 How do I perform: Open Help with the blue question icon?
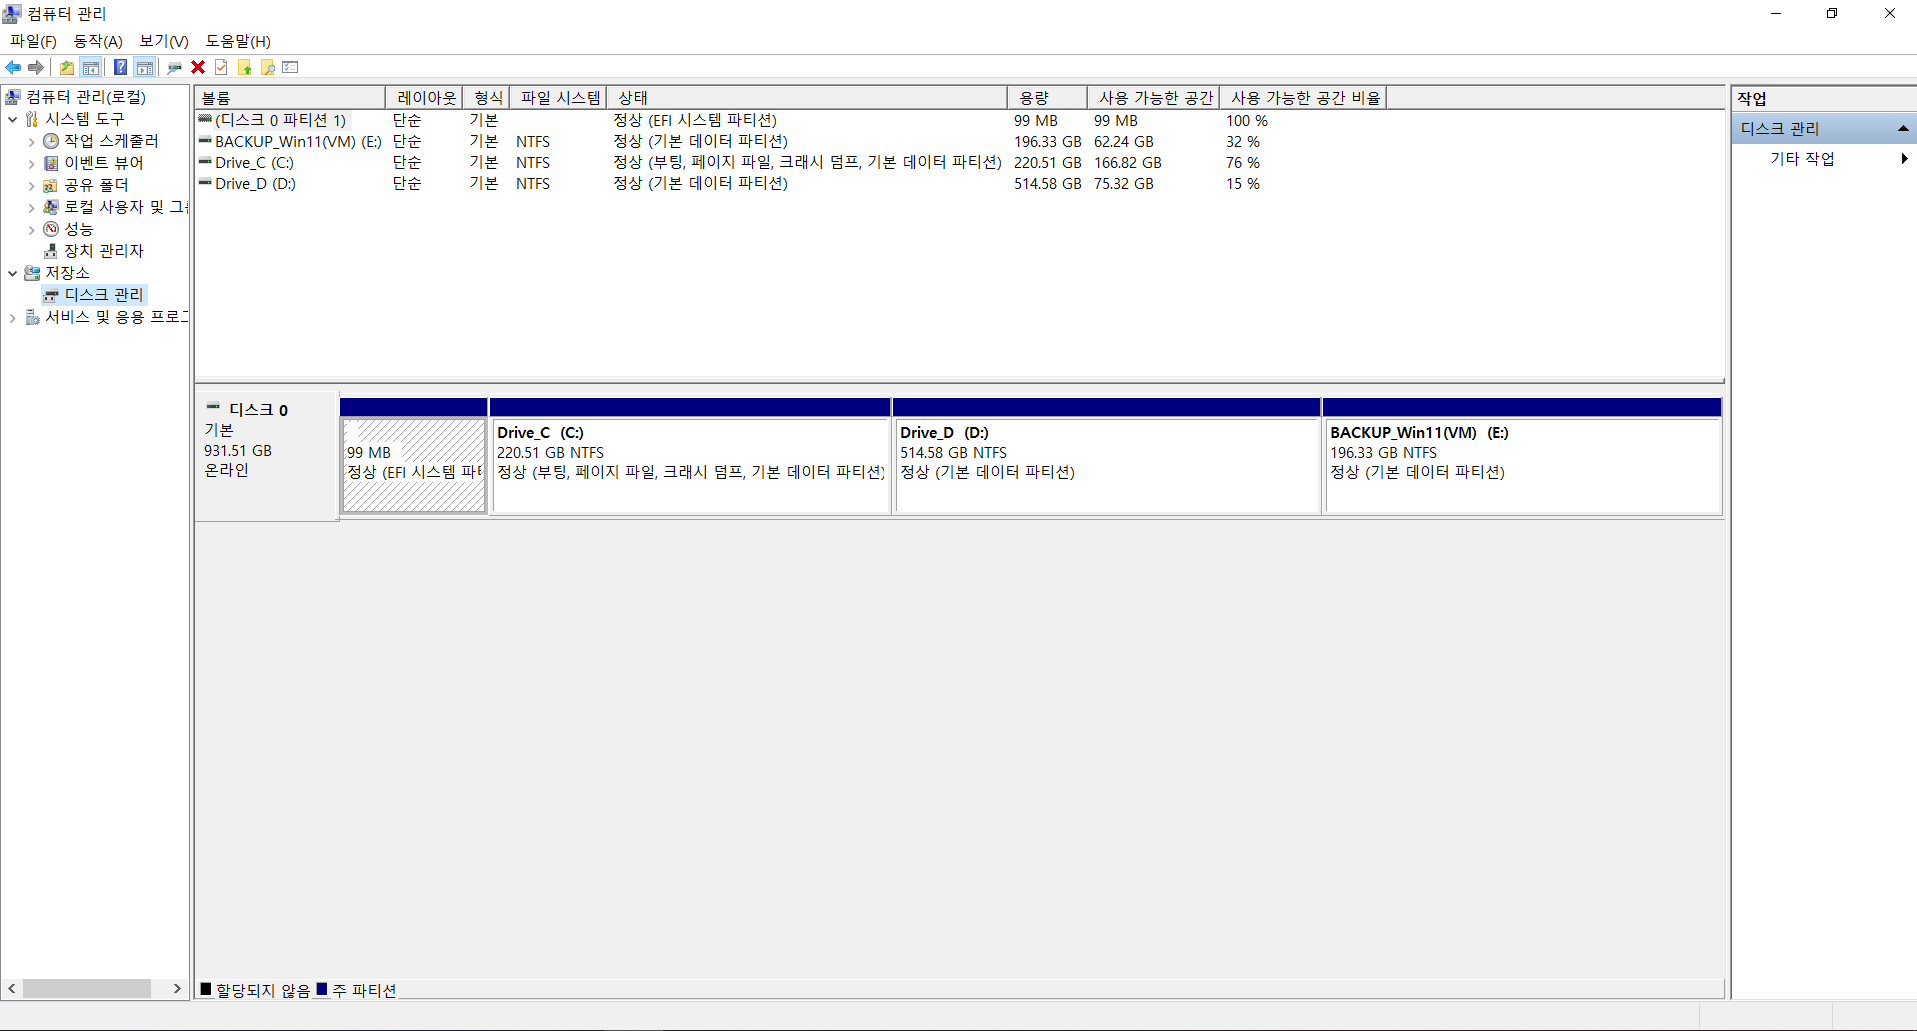point(120,67)
